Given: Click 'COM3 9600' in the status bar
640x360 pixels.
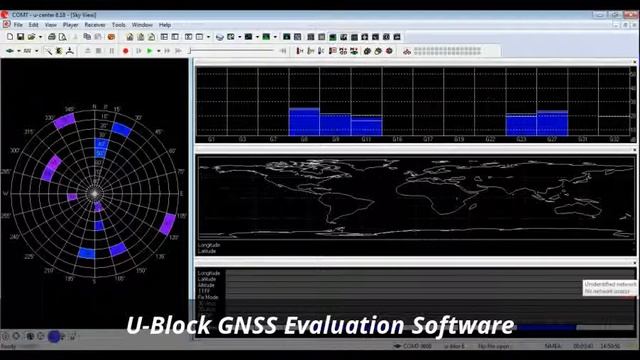Looking at the screenshot, I should (417, 346).
